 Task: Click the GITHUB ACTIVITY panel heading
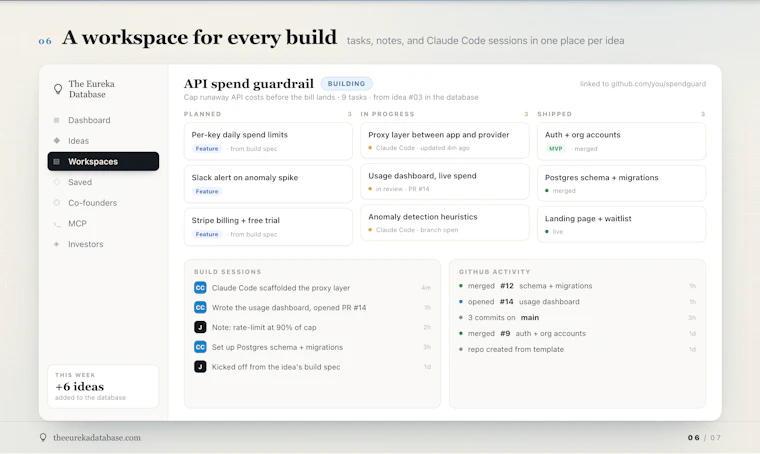494,272
